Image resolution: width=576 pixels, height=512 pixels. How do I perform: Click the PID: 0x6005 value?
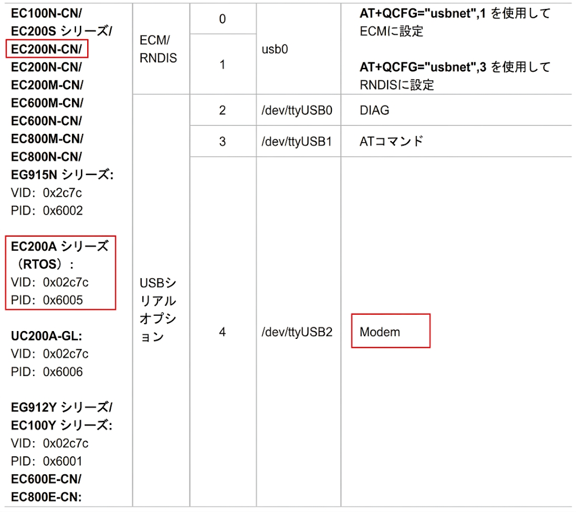(47, 300)
